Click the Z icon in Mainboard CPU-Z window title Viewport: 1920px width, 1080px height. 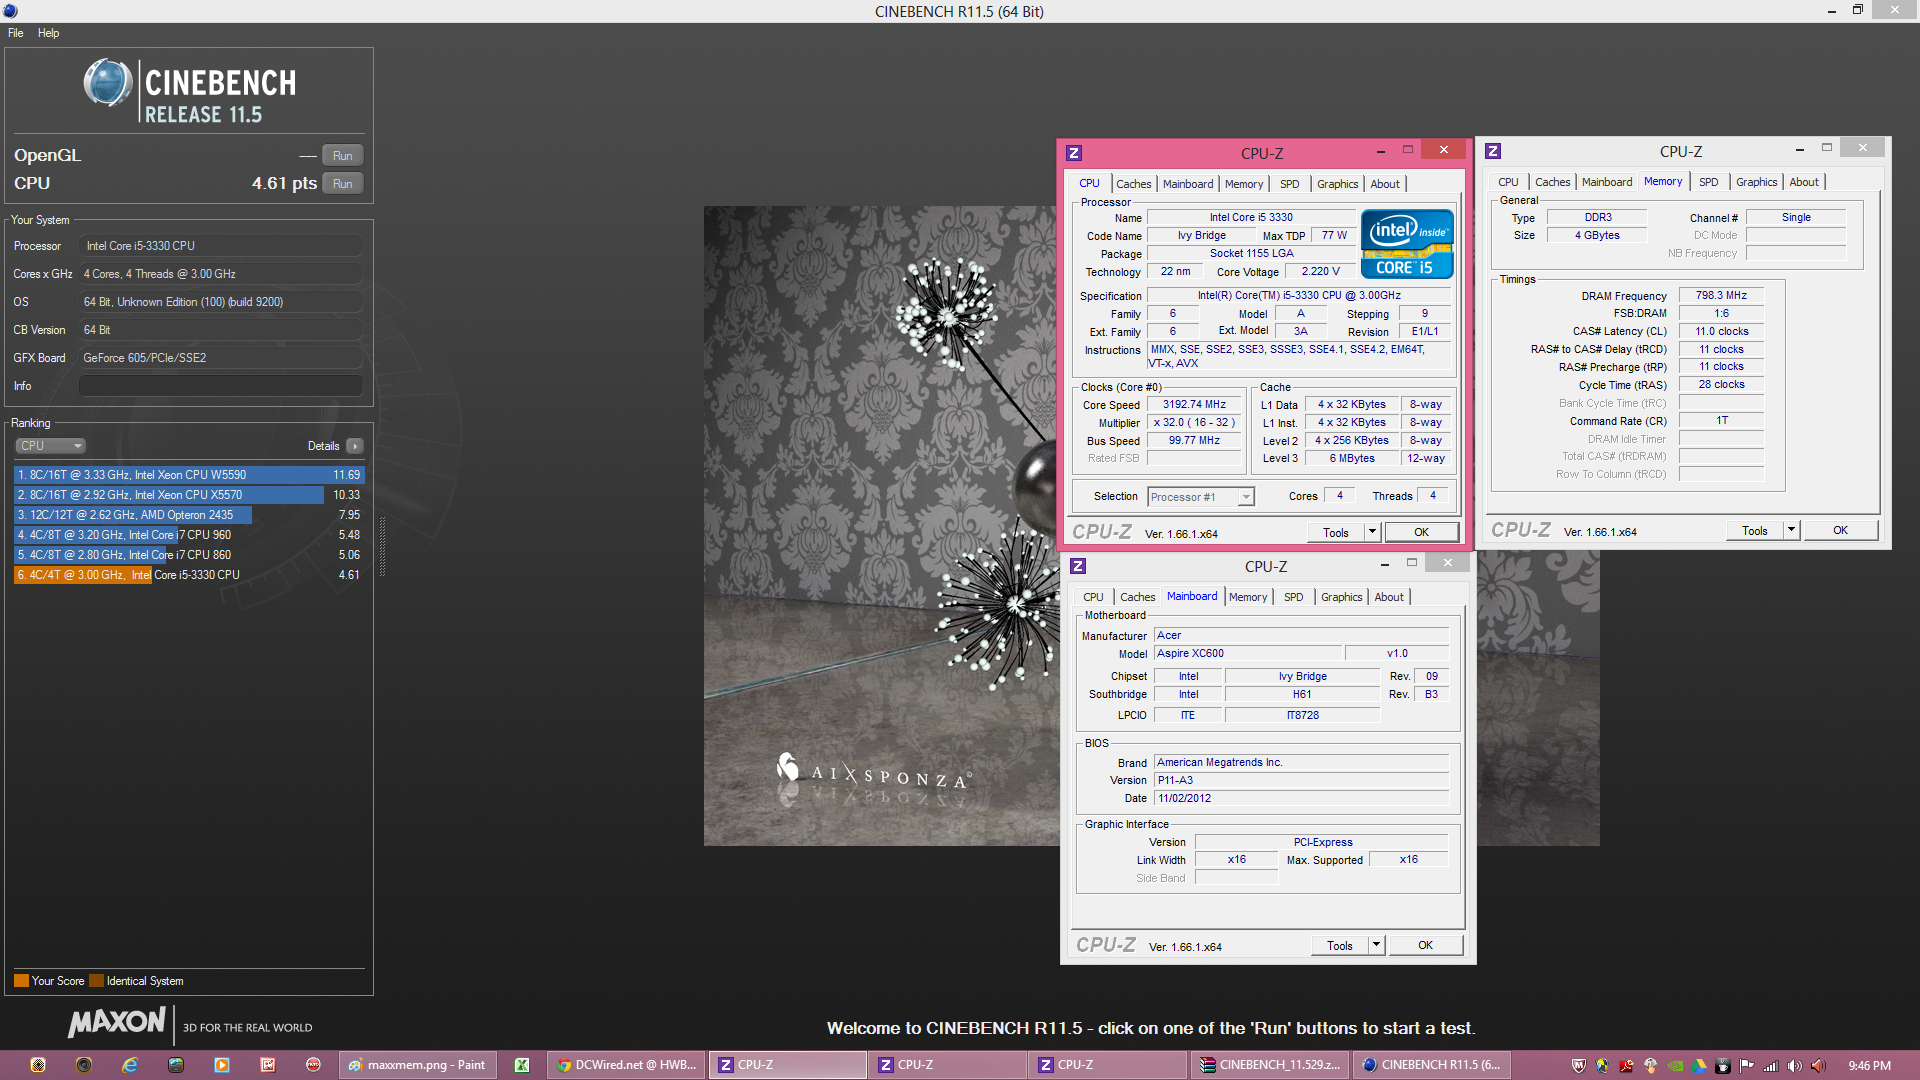click(x=1078, y=566)
